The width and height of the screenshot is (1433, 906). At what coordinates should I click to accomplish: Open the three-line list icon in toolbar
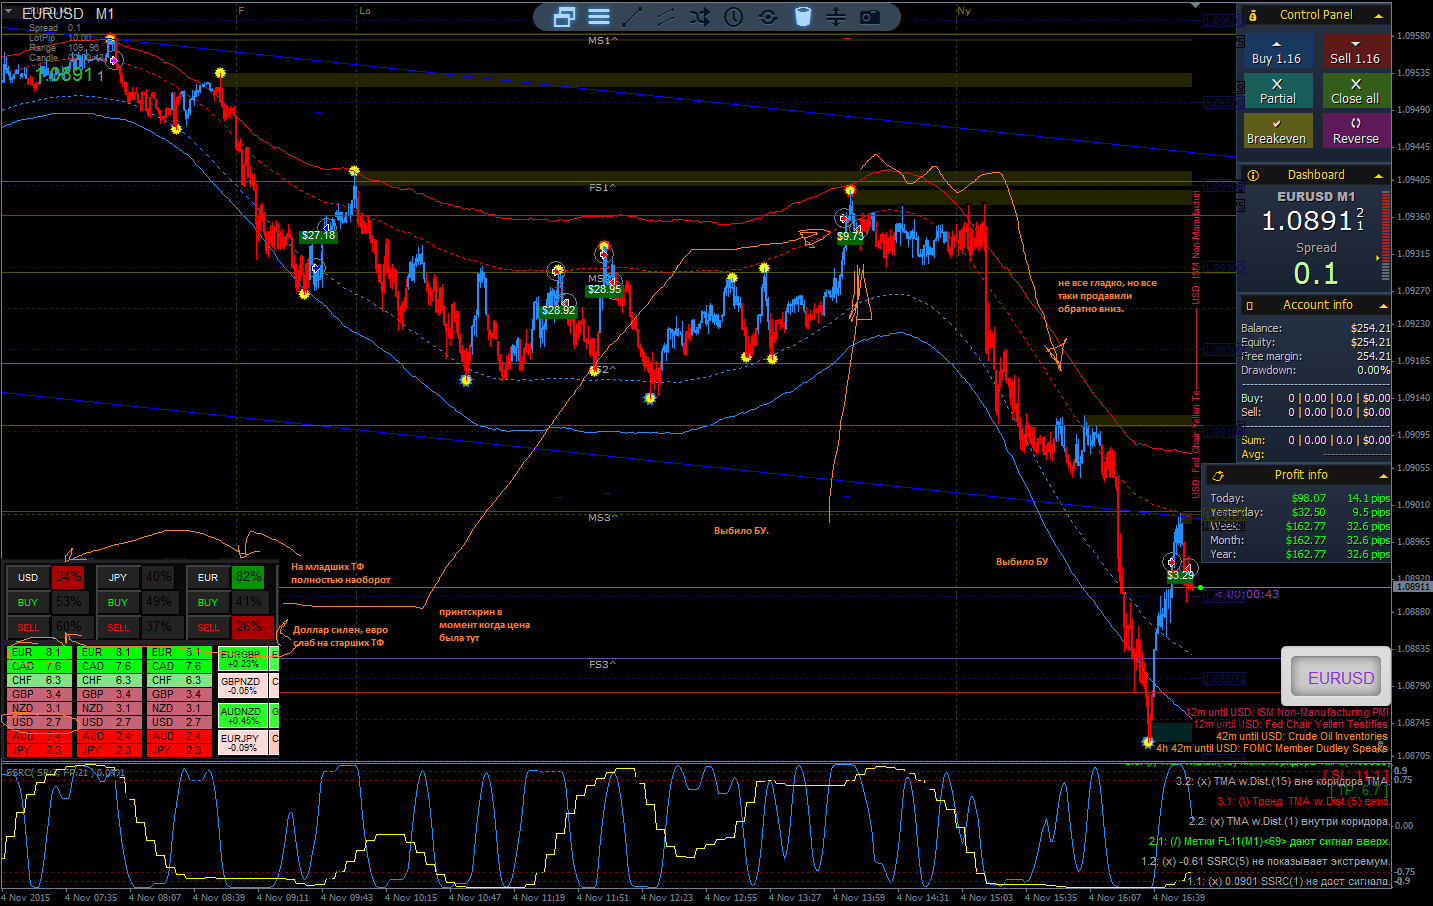tap(599, 17)
